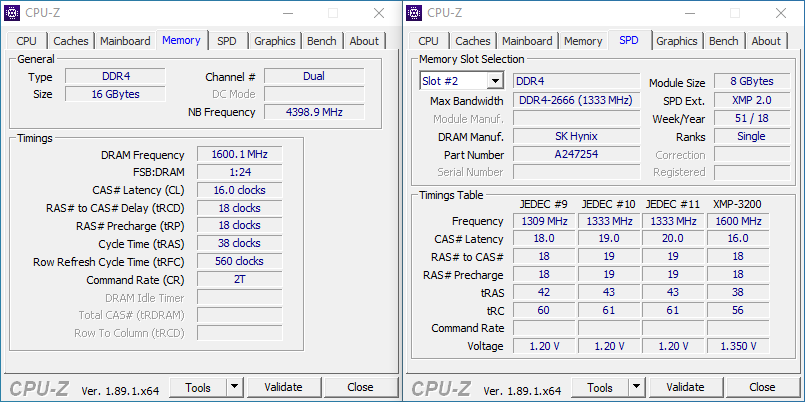805x402 pixels.
Task: Open Graphics tab in left window
Action: [x=275, y=41]
